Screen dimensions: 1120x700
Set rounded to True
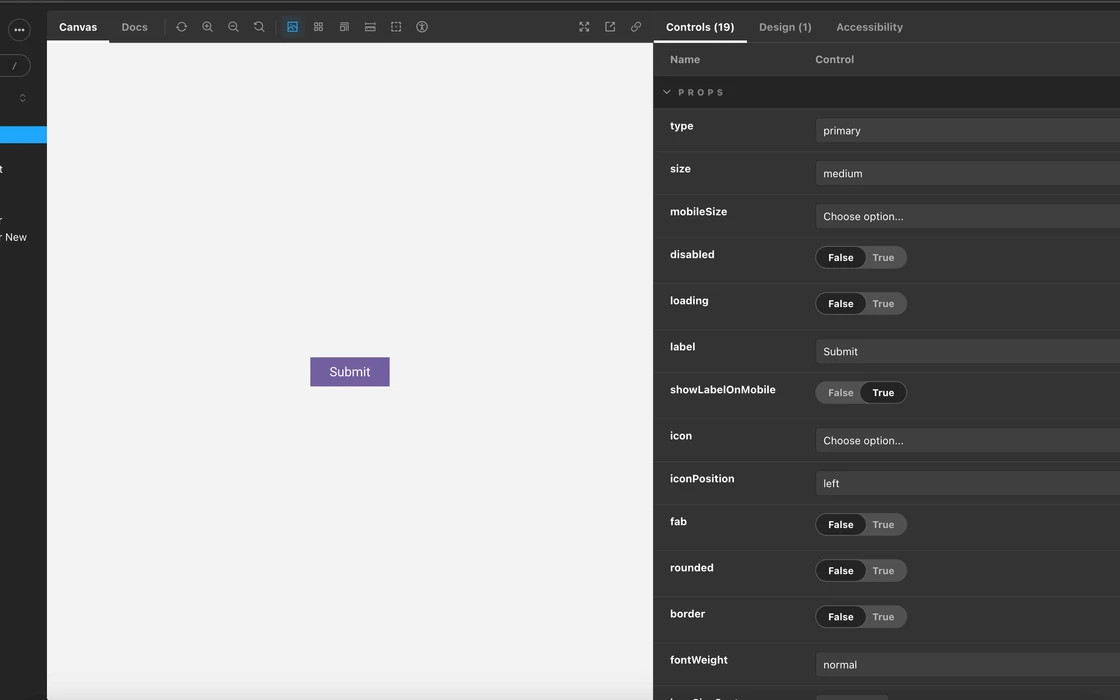tap(884, 571)
